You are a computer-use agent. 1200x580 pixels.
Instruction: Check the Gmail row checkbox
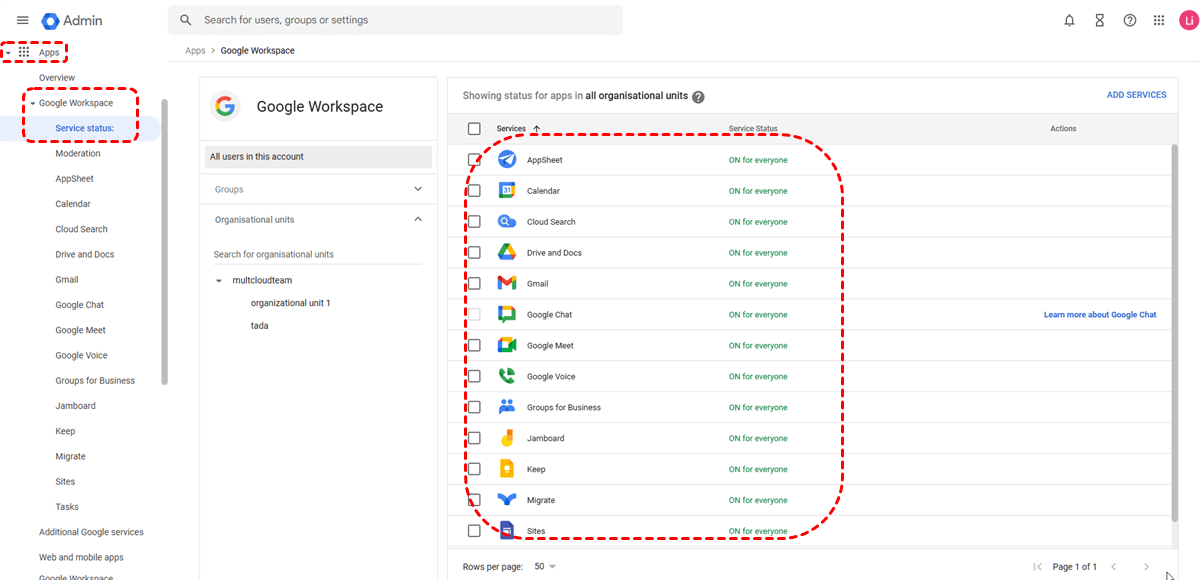coord(474,284)
